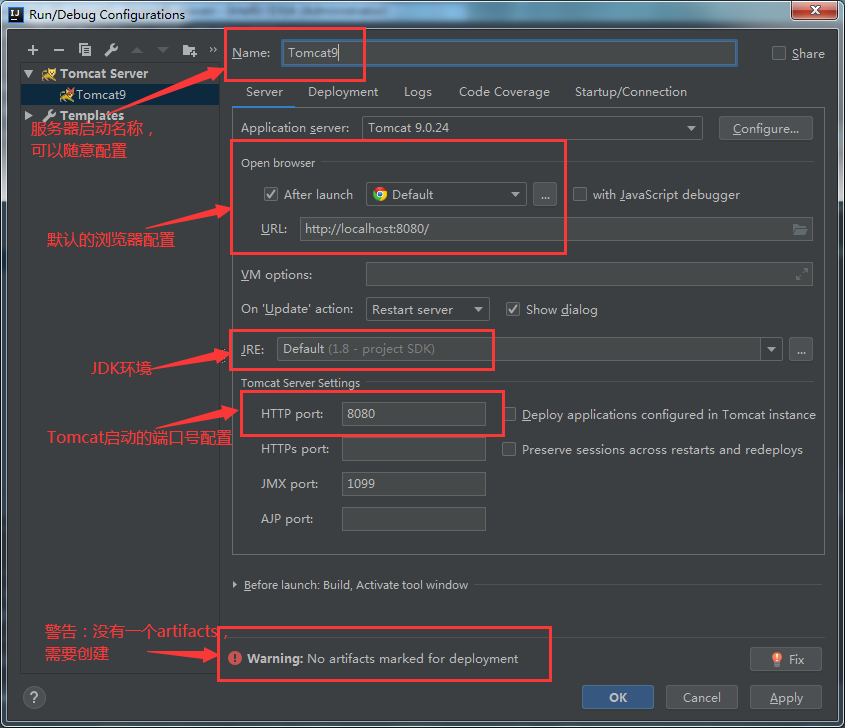Show more toolbar actions chevron
This screenshot has height=728, width=845.
(x=213, y=50)
